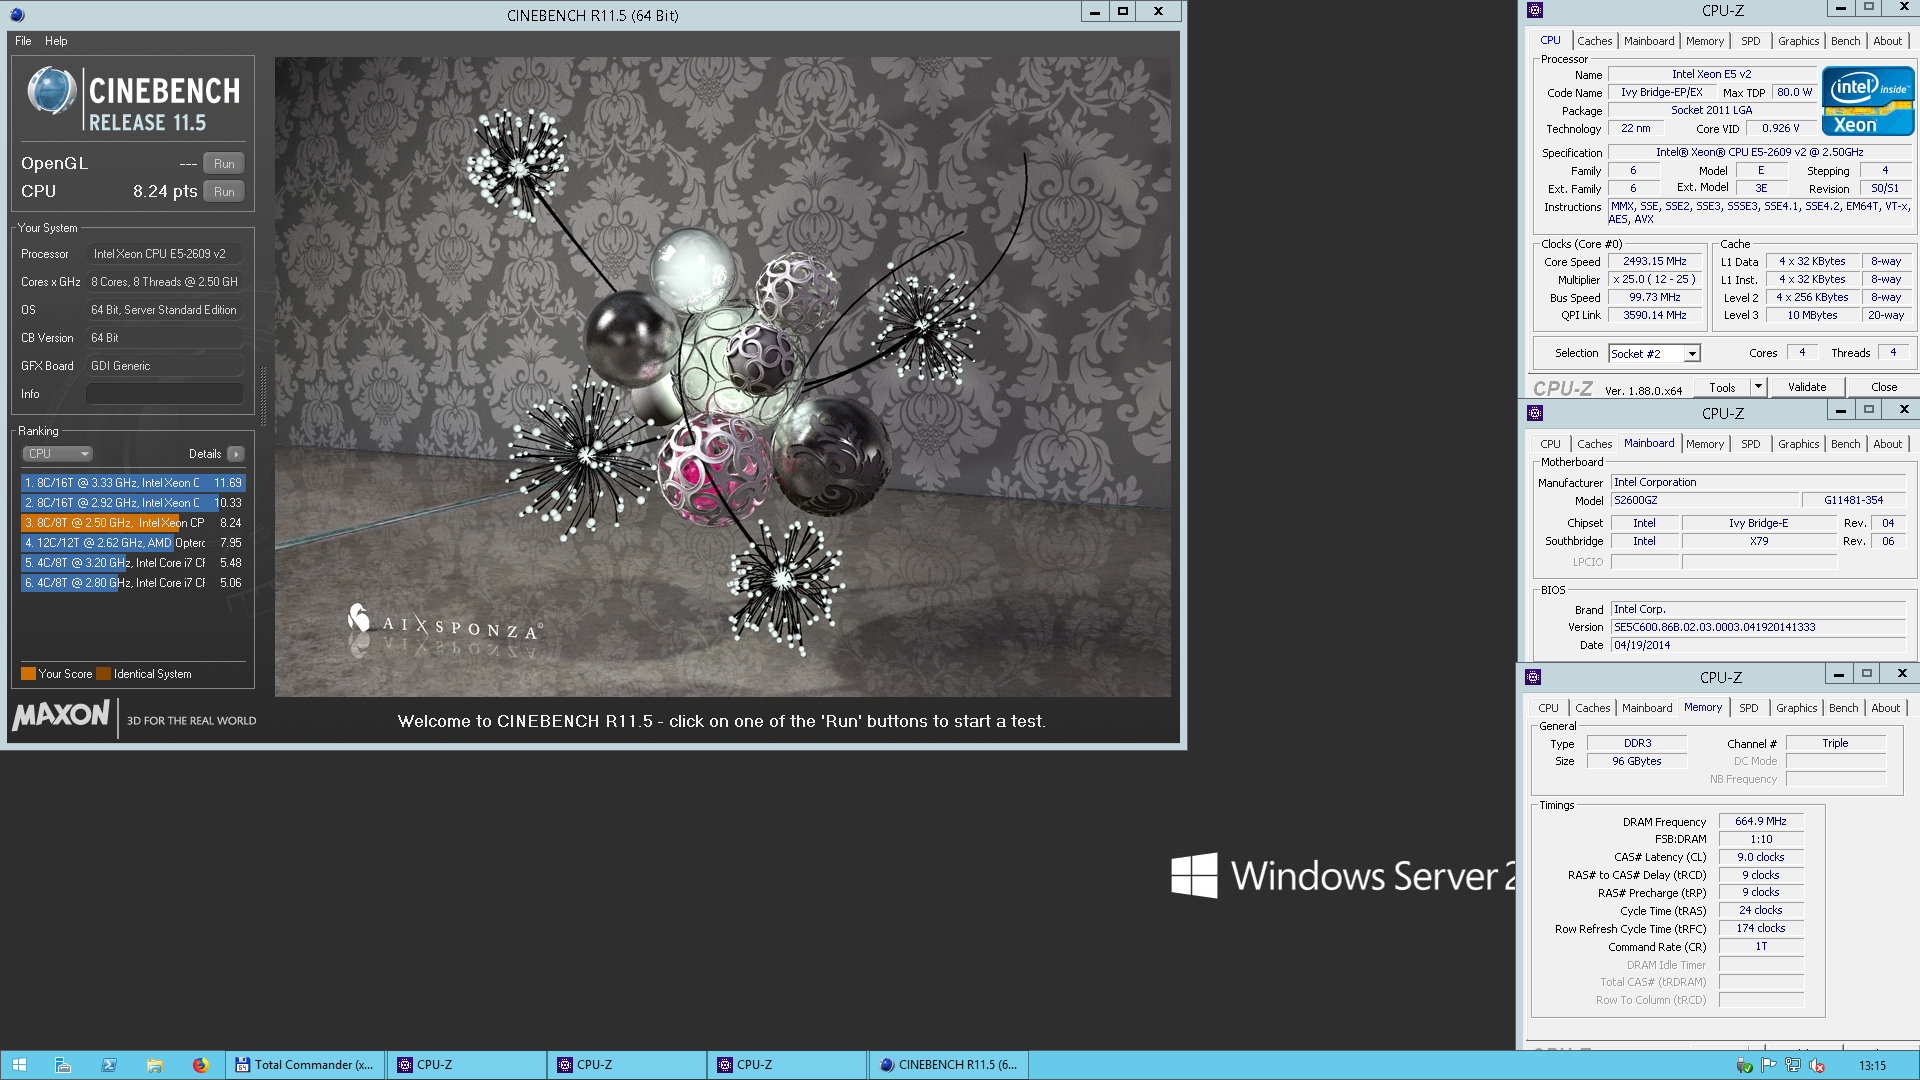Open the File menu in CINEBENCH
This screenshot has height=1080, width=1920.
click(23, 41)
